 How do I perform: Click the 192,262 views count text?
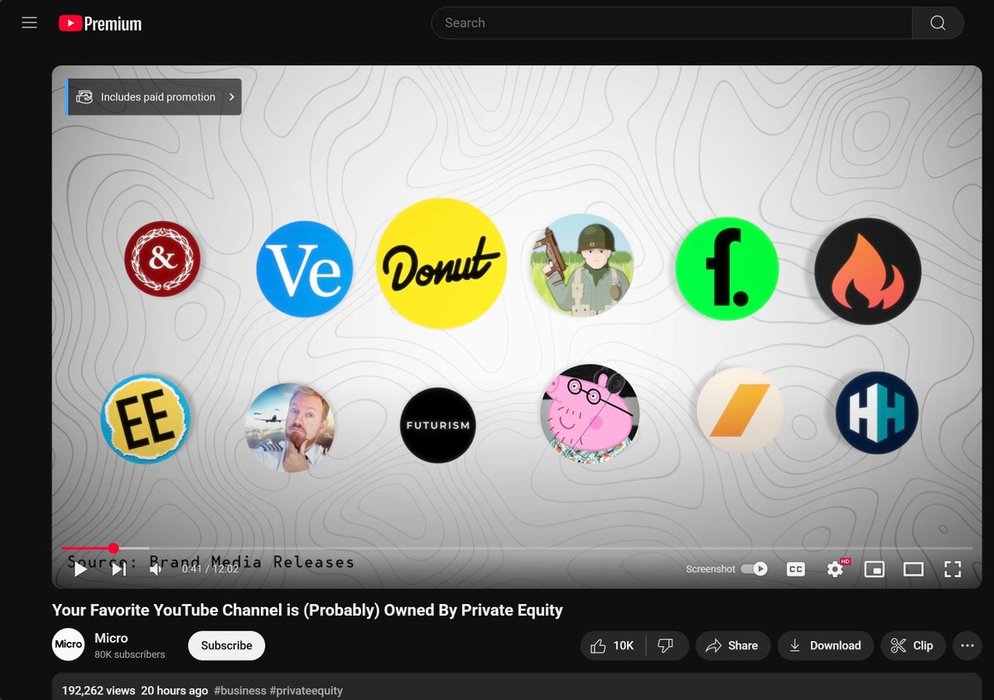point(98,690)
